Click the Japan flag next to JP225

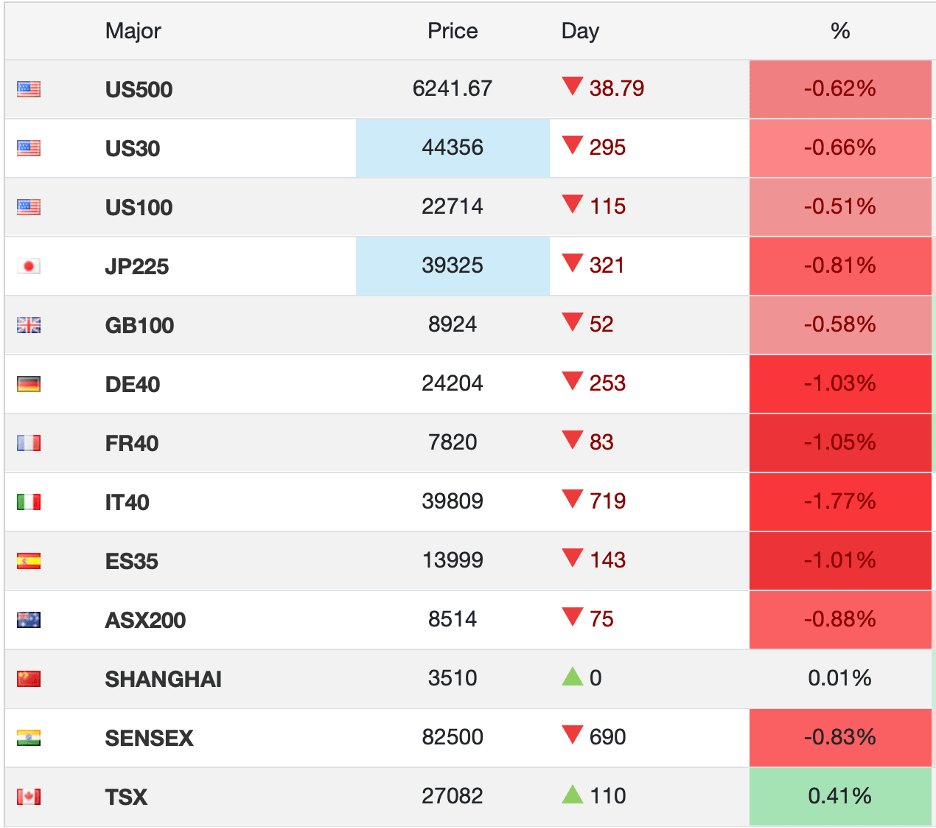coord(29,266)
